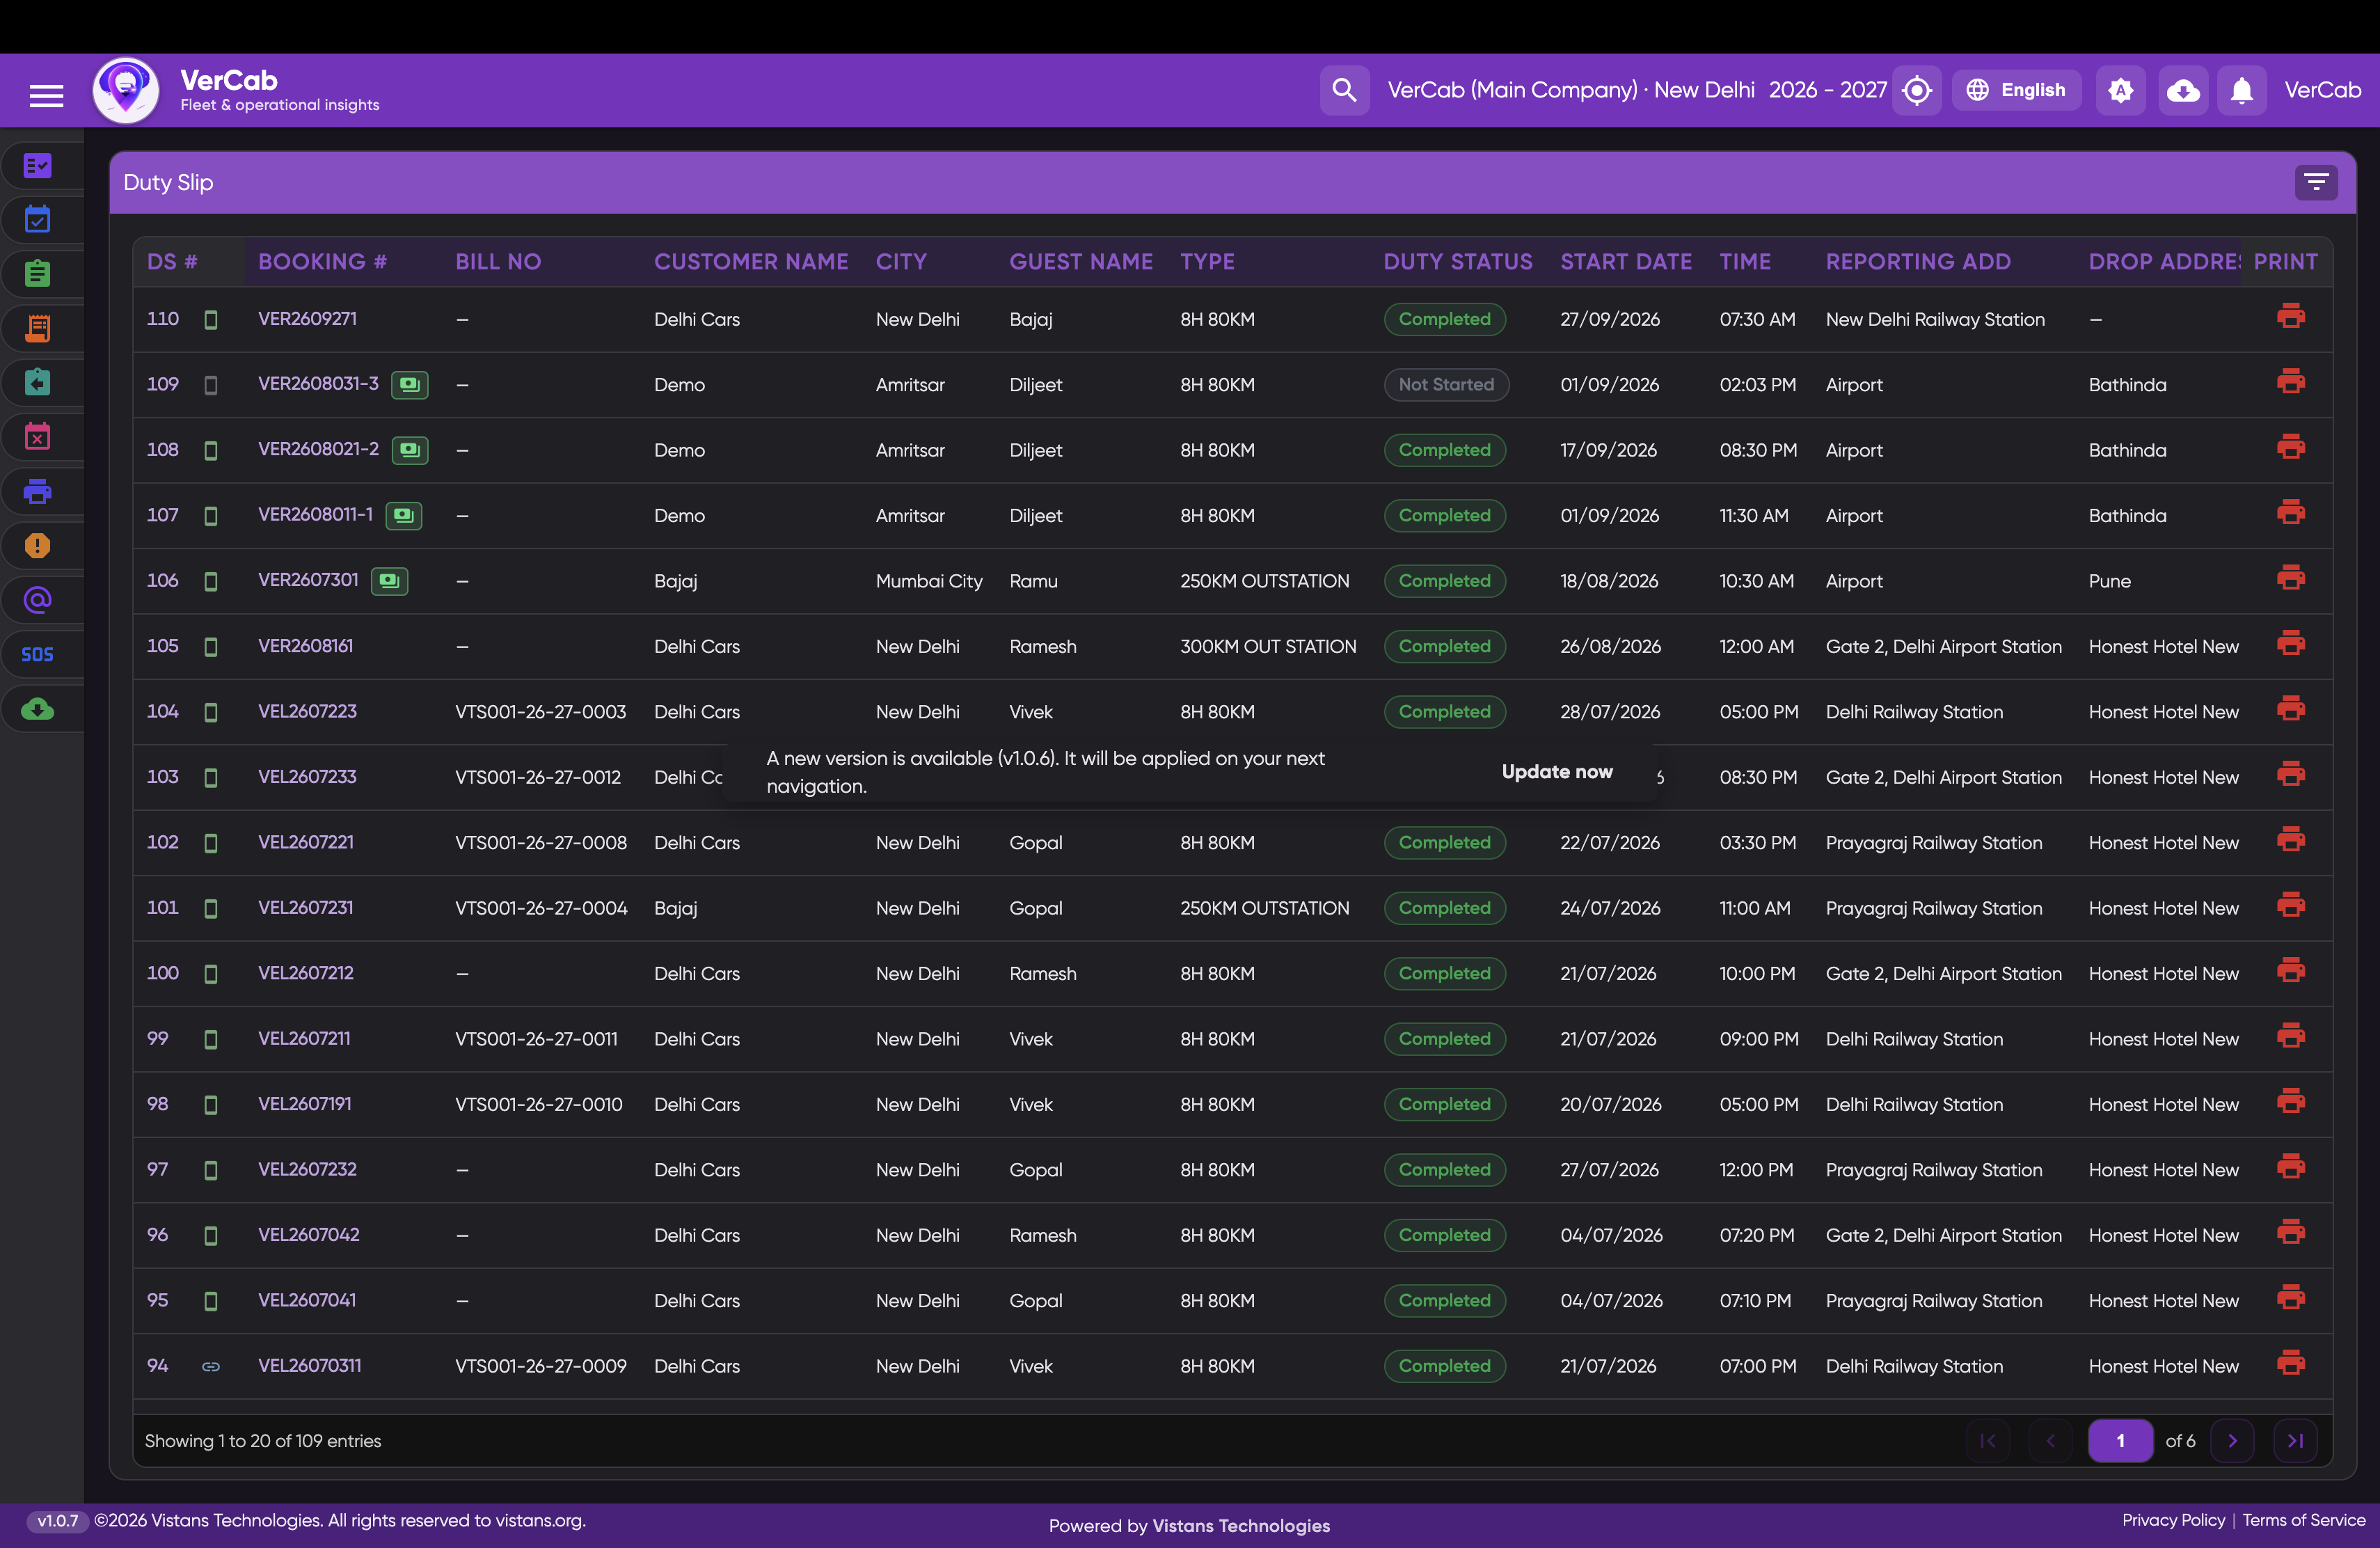
Task: Go to next page of entries
Action: pos(2231,1441)
